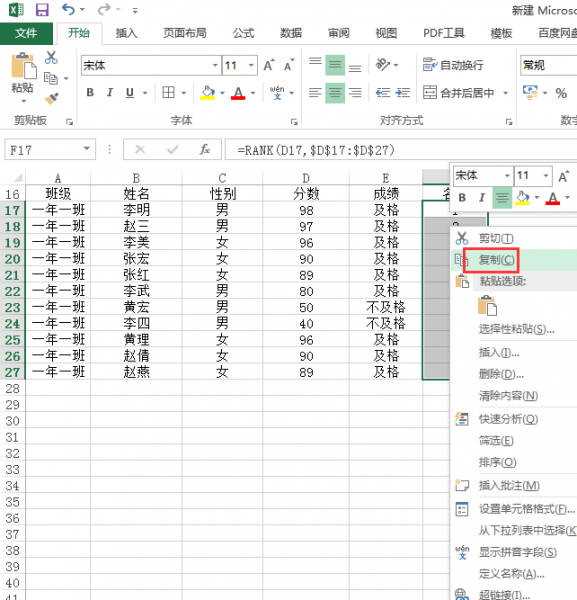Viewport: 577px width, 600px height.
Task: Click the select-all corner triangle of sheet
Action: 18,178
